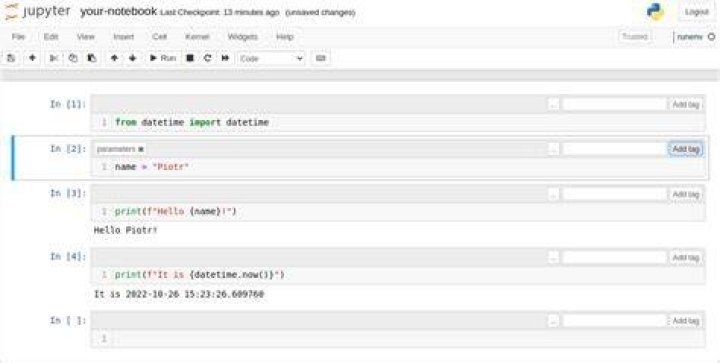This screenshot has height=363, width=720.
Task: Open the Kernel menu
Action: (197, 37)
